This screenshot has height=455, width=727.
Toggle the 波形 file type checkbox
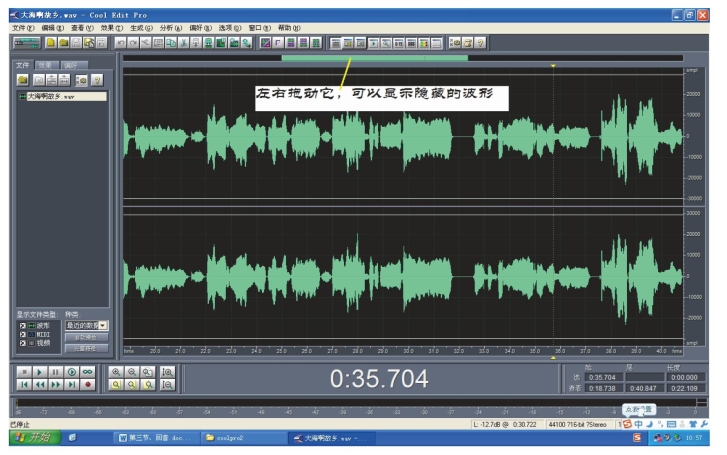24,325
